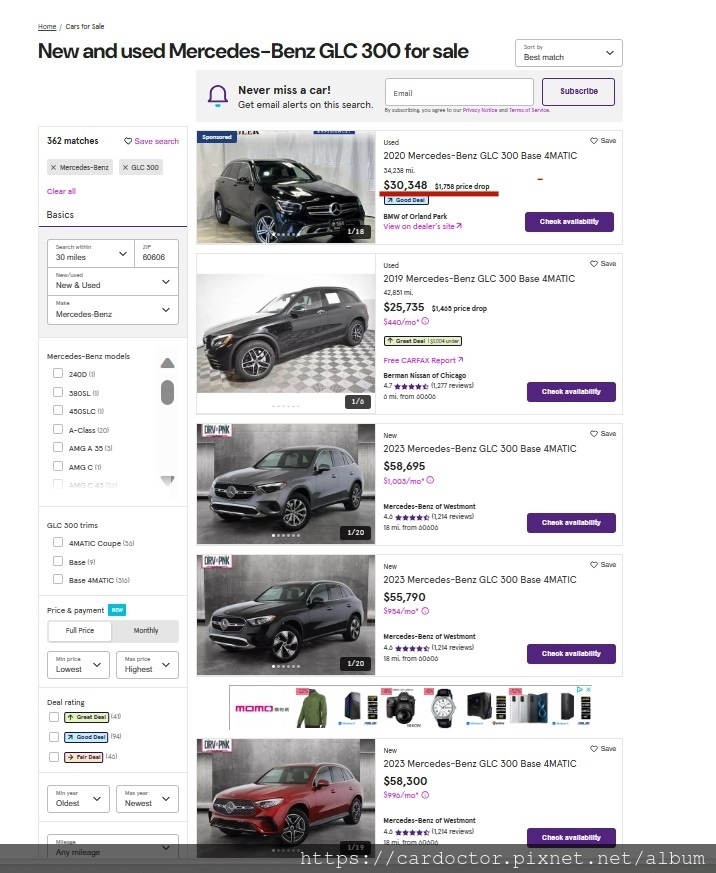Click the Email input field
The image size is (716, 873).
point(459,92)
